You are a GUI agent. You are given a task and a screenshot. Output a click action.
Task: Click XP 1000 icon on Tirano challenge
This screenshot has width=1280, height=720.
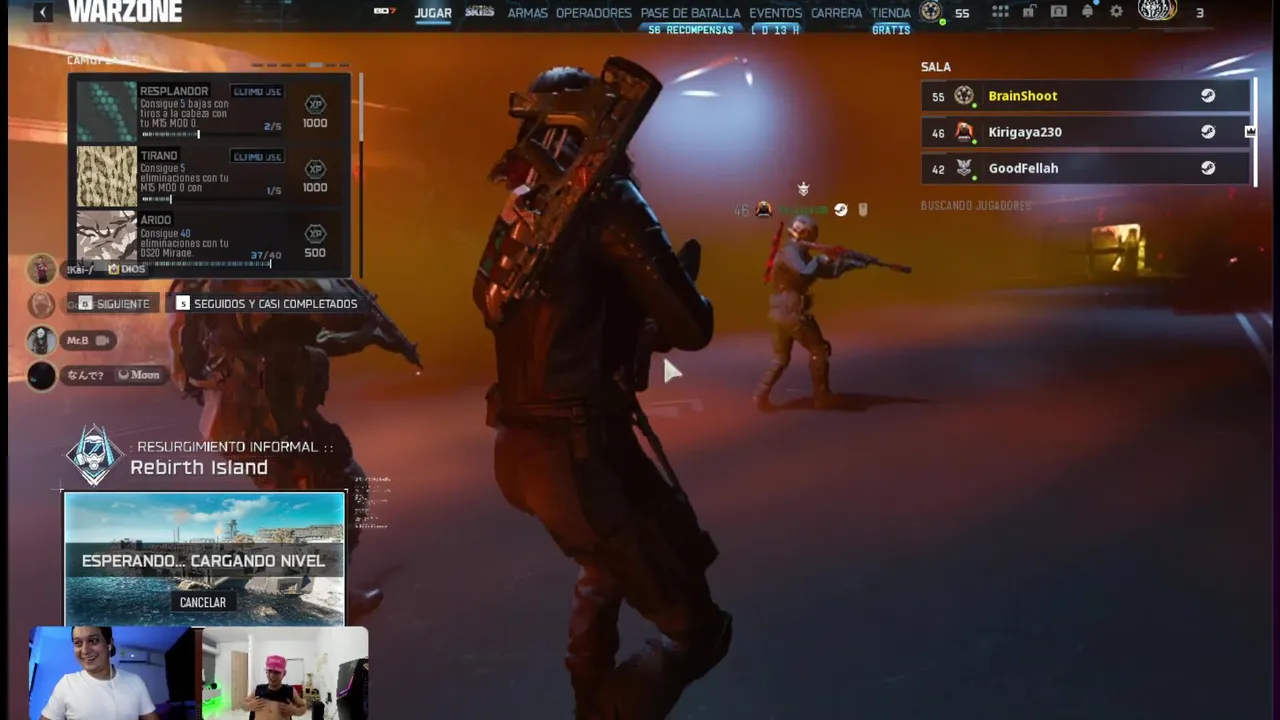click(315, 169)
